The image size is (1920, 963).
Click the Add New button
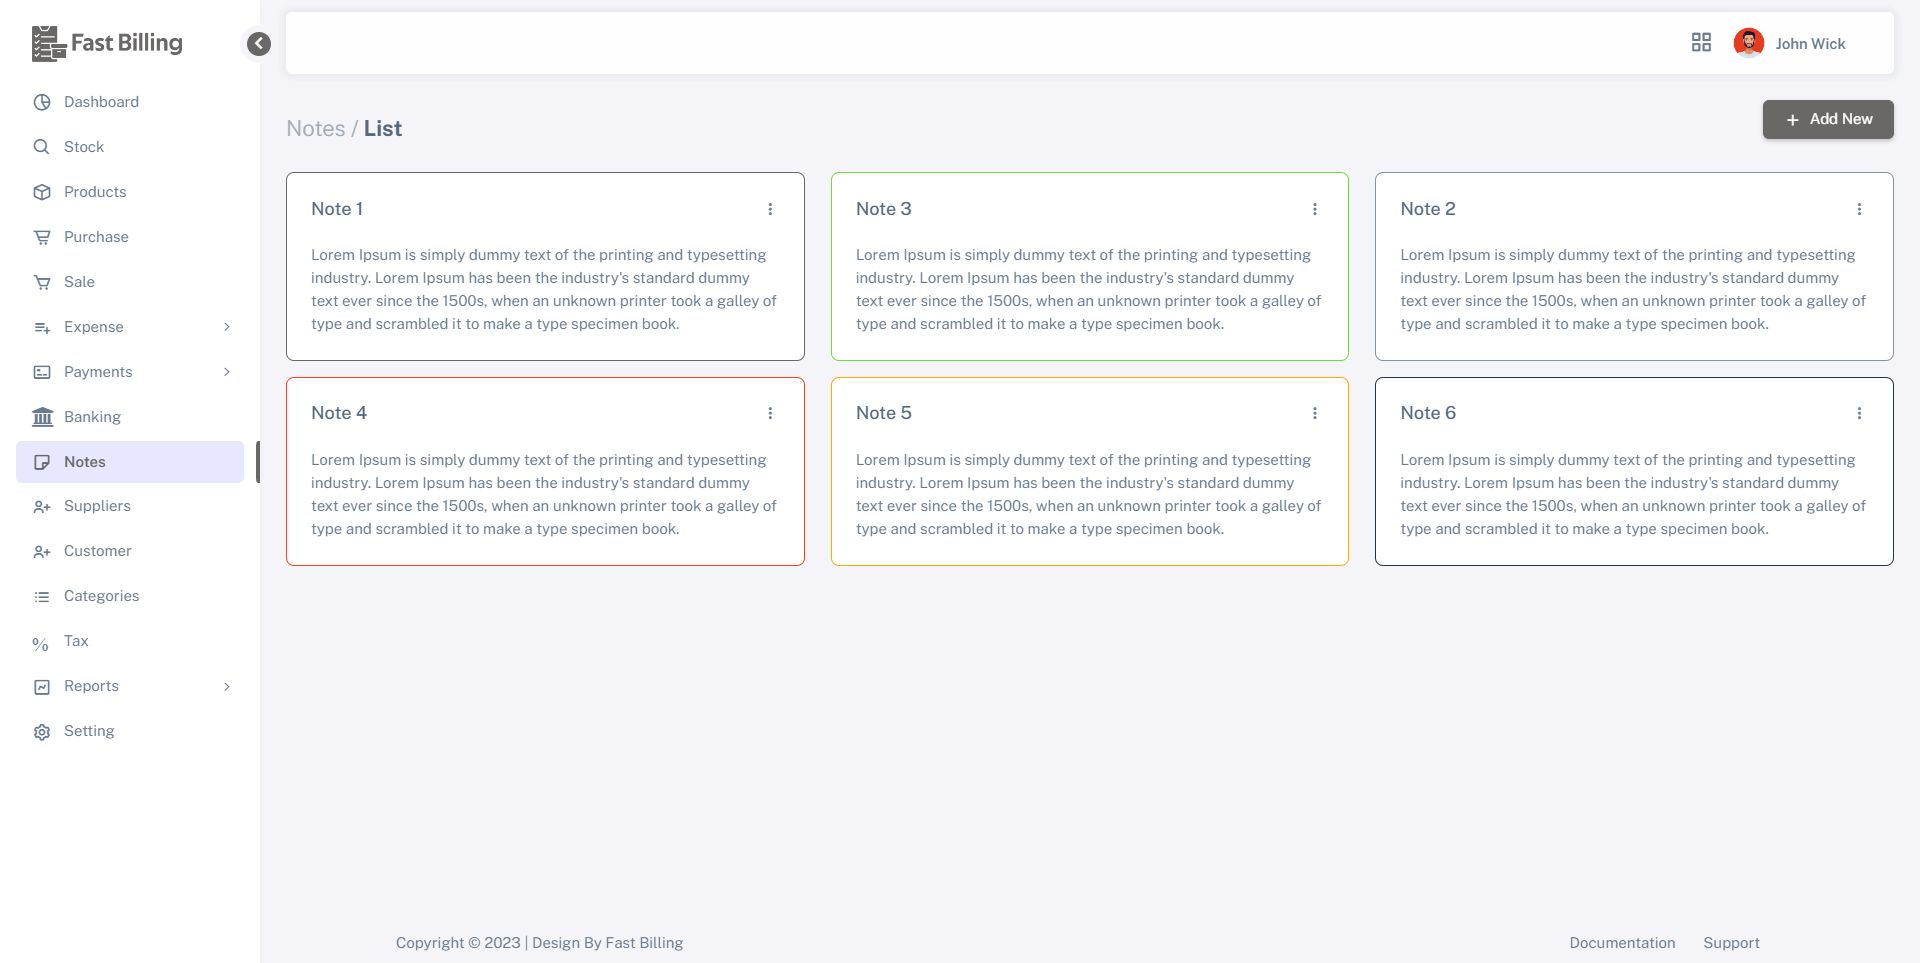click(1828, 119)
